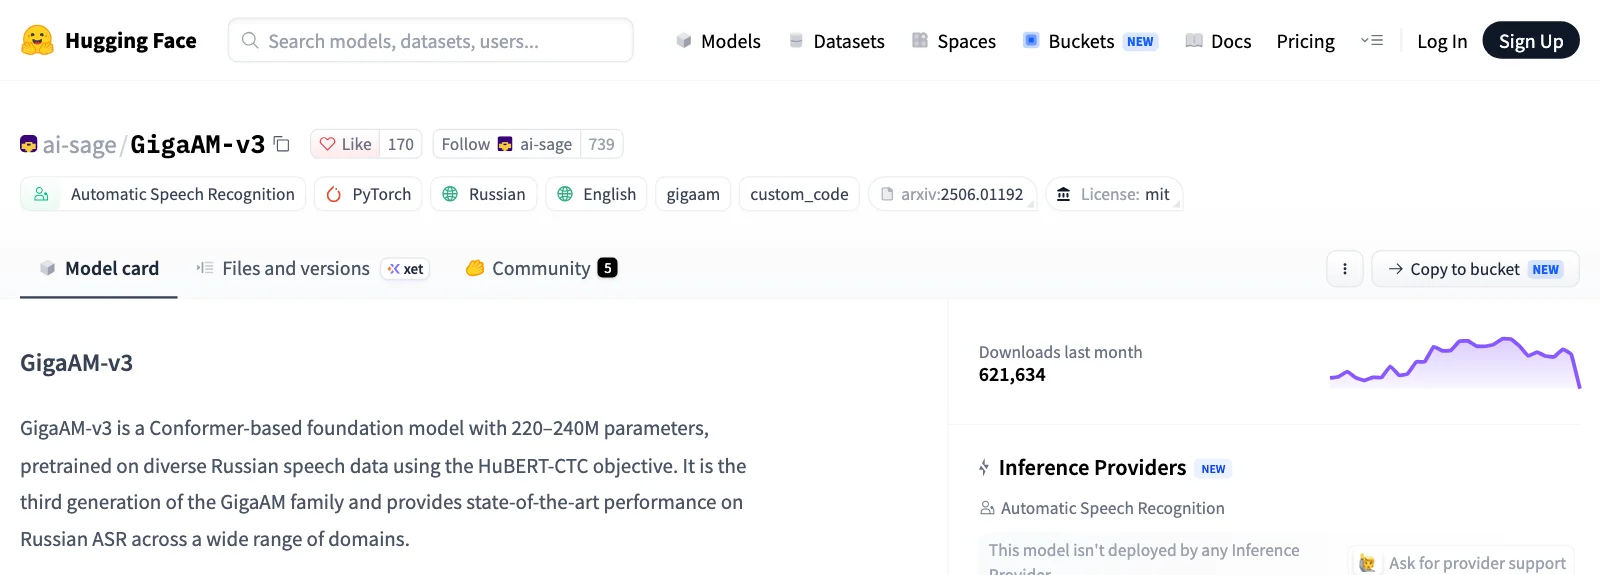View the 739 followers count
Image resolution: width=1600 pixels, height=575 pixels.
pyautogui.click(x=602, y=144)
